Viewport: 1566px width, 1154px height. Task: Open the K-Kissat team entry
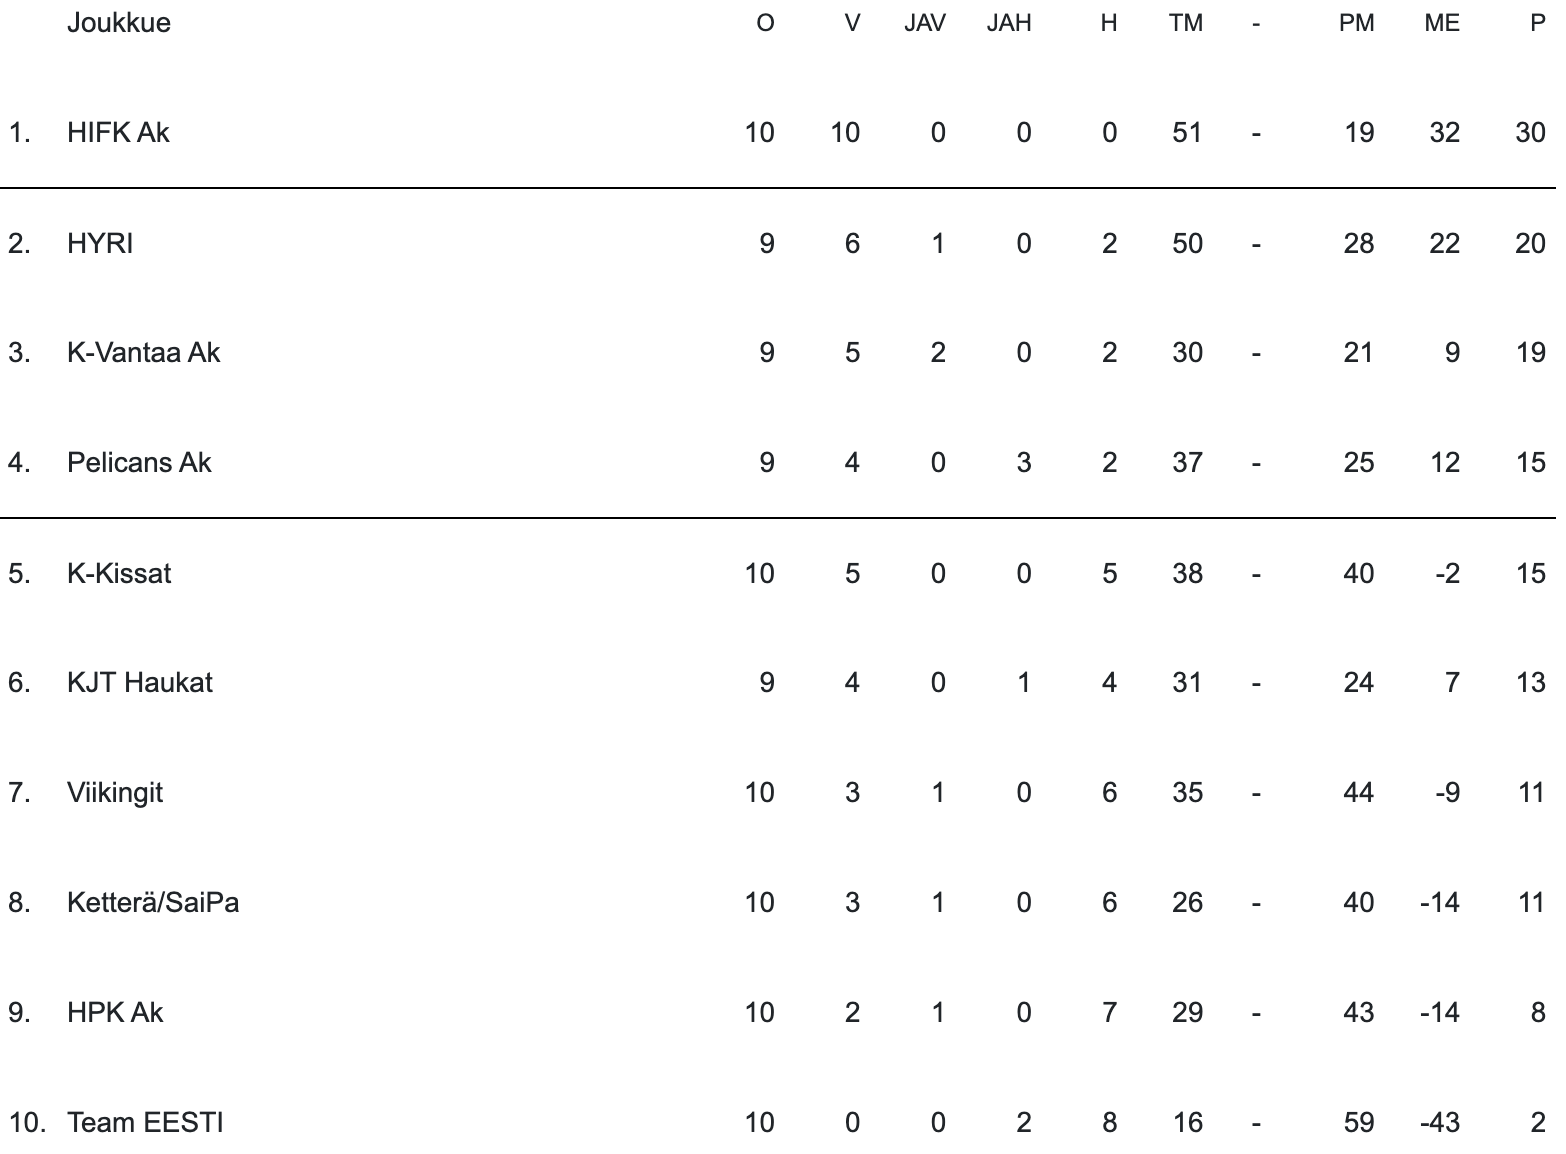[x=119, y=573]
